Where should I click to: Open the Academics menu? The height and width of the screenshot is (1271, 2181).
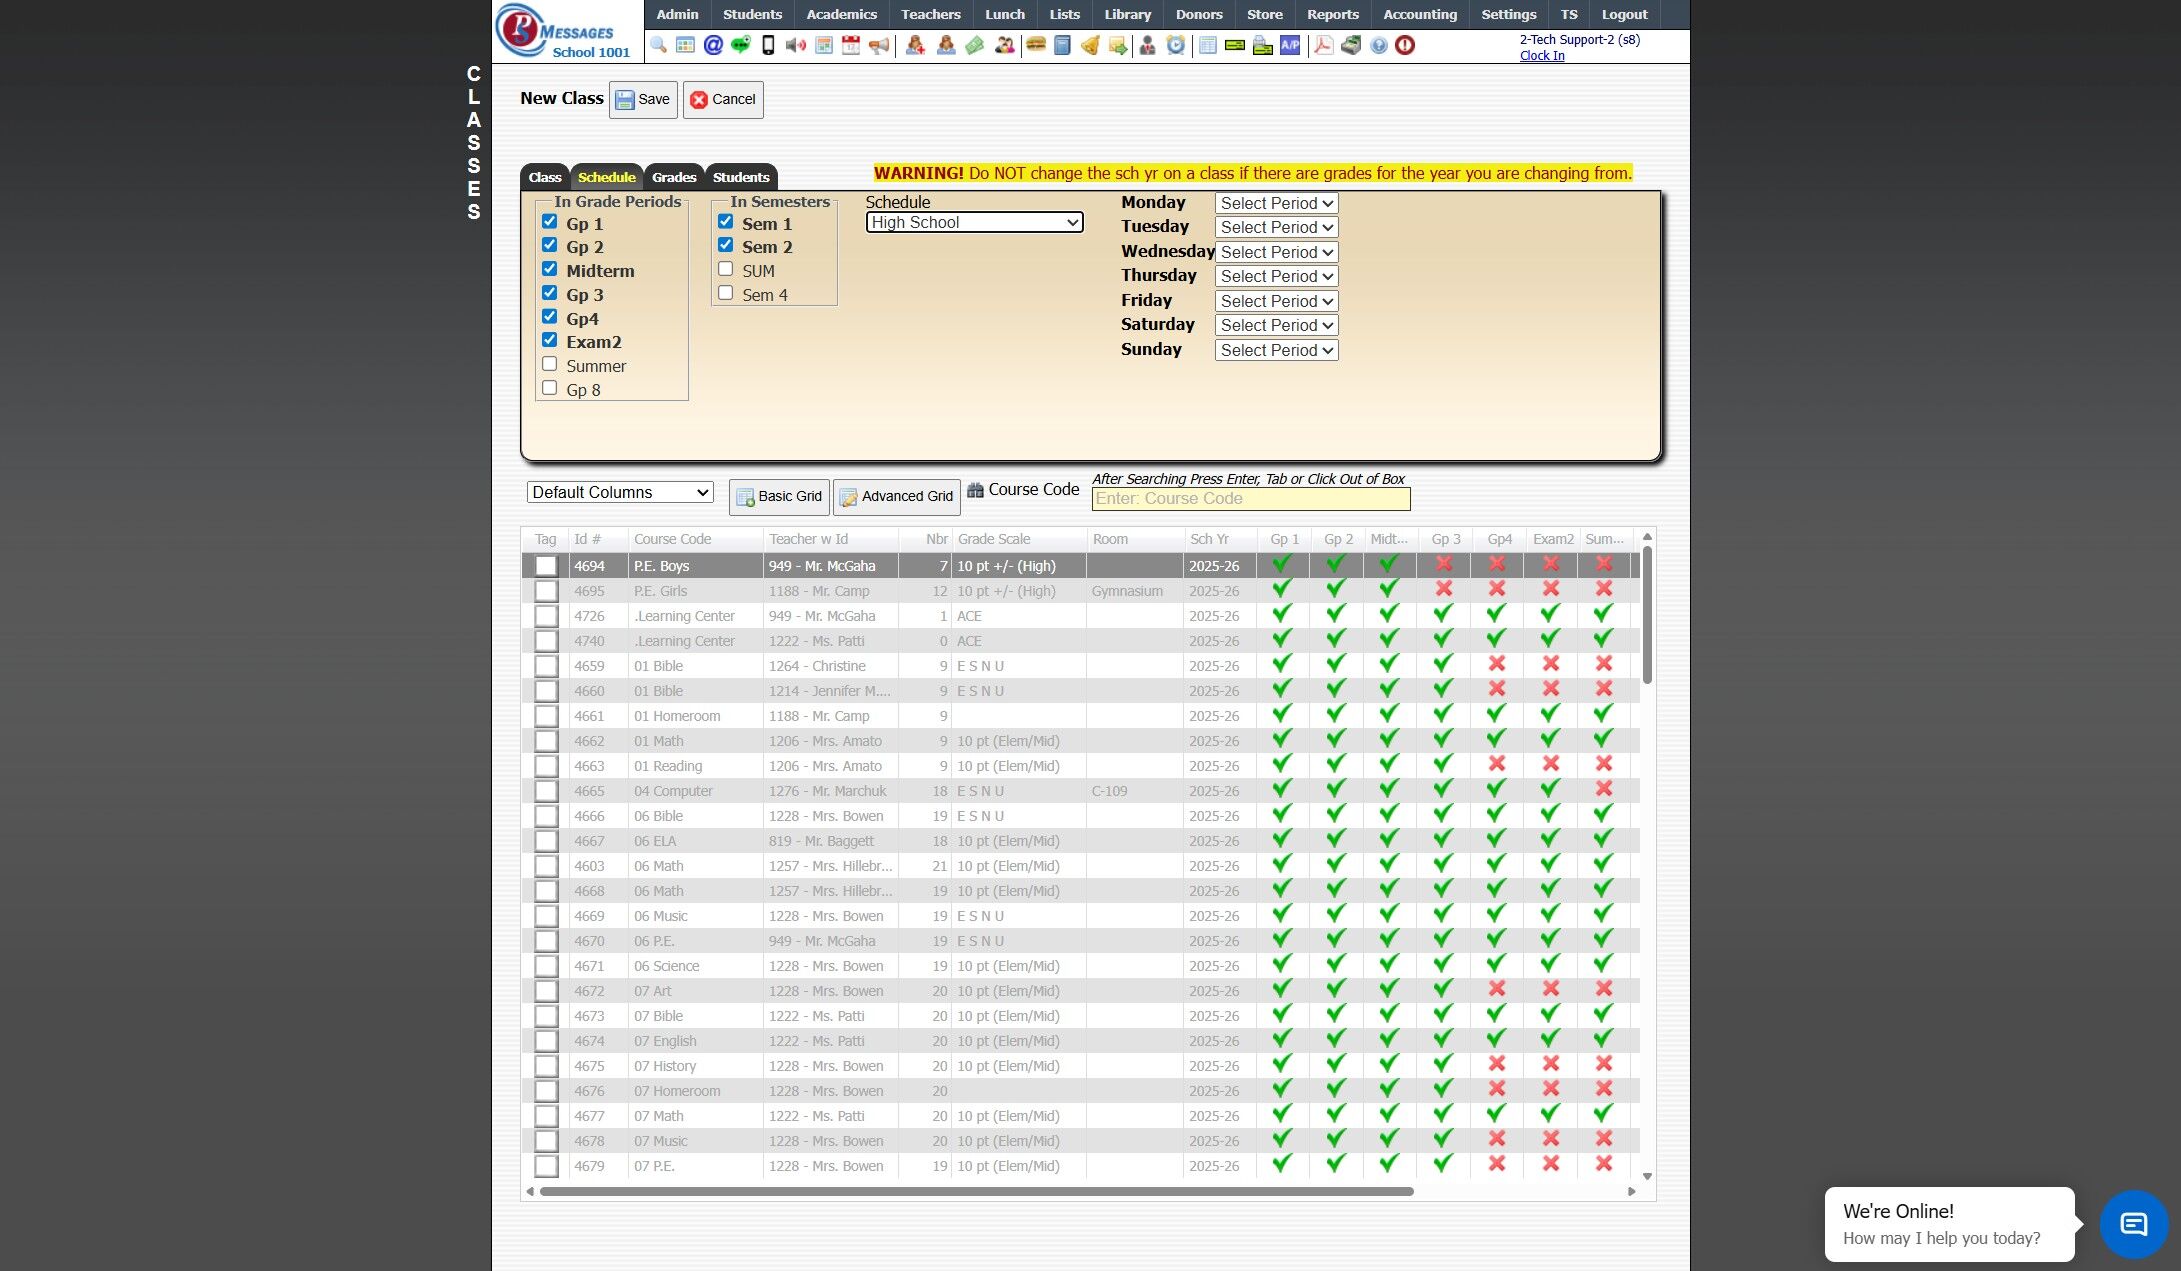pyautogui.click(x=841, y=14)
